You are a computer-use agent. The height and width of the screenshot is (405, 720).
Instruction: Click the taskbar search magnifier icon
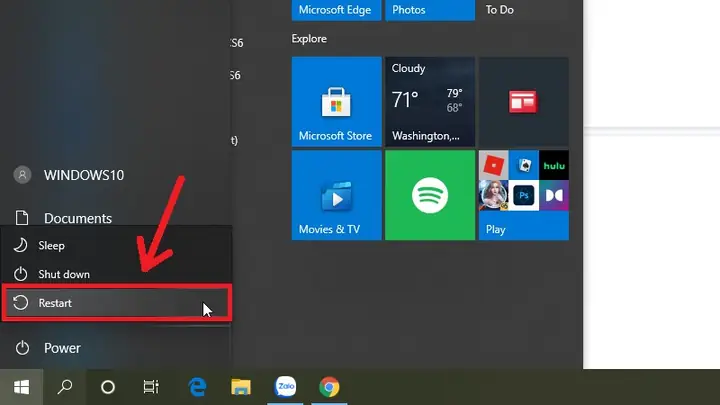[x=65, y=387]
